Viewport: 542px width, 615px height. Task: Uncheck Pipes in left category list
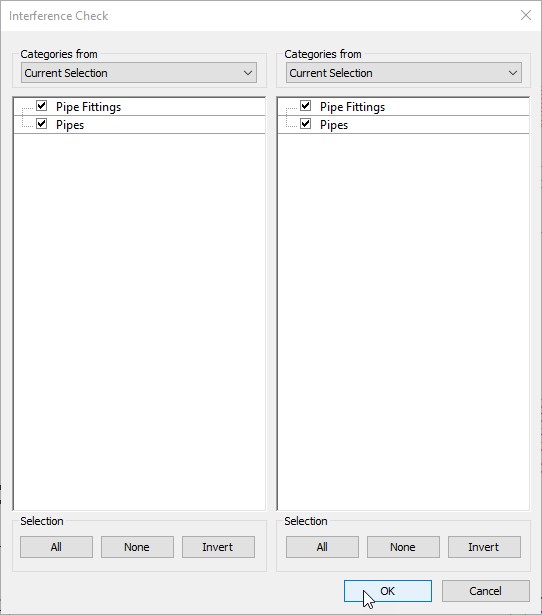[42, 124]
